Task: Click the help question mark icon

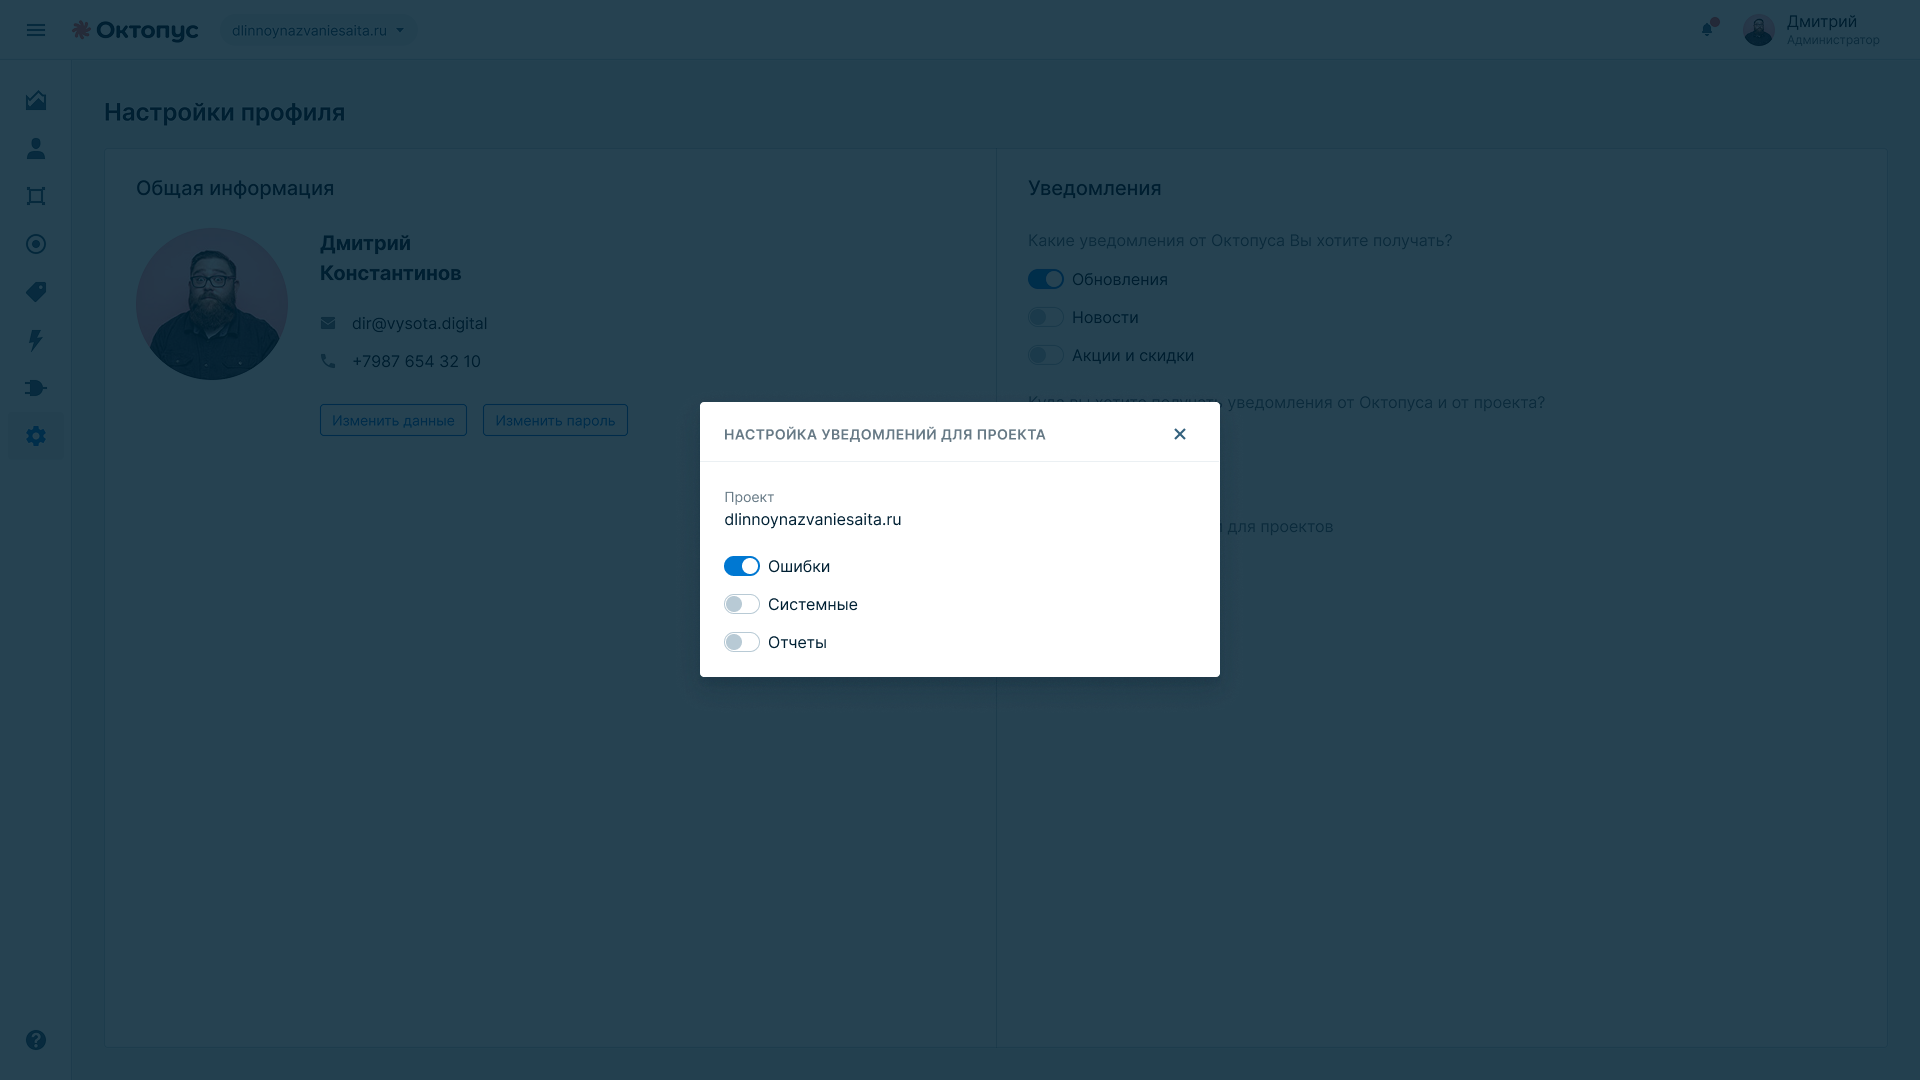Action: pyautogui.click(x=36, y=1040)
